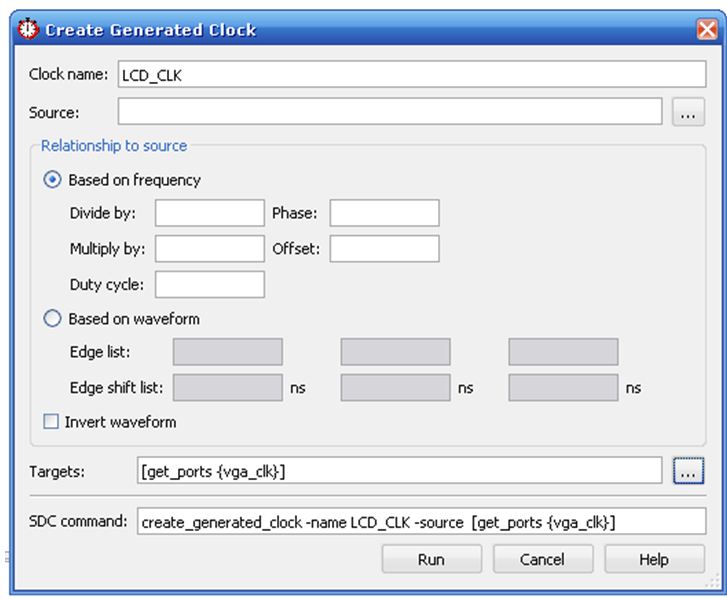Image resolution: width=727 pixels, height=600 pixels.
Task: Click the SDC command text field
Action: 421,522
